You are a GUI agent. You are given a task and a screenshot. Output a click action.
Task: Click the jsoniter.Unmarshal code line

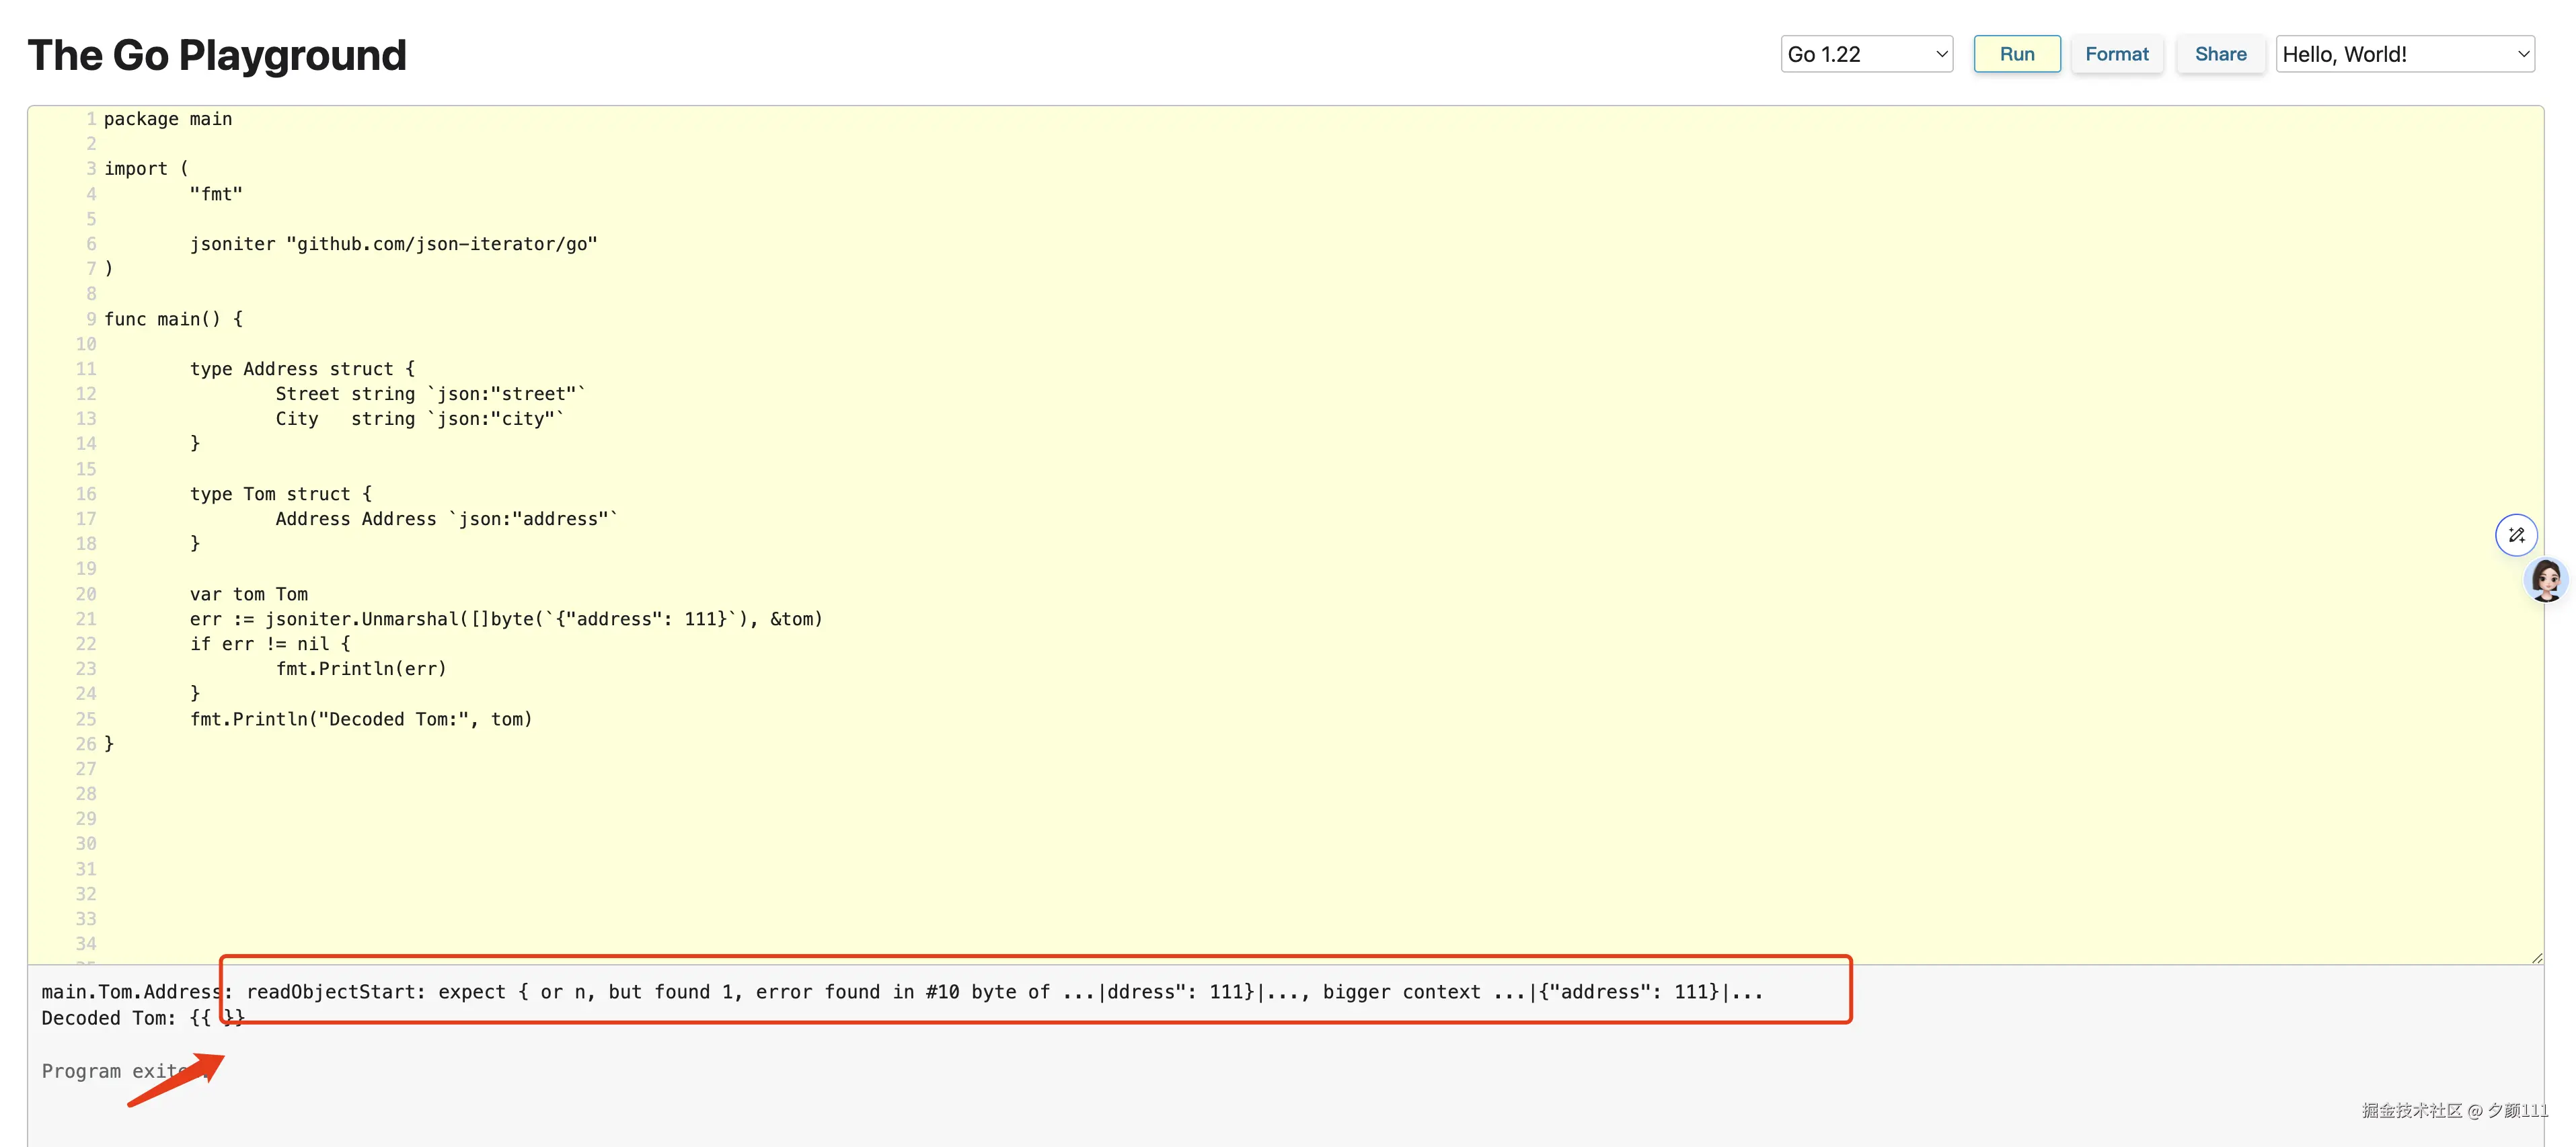(506, 619)
